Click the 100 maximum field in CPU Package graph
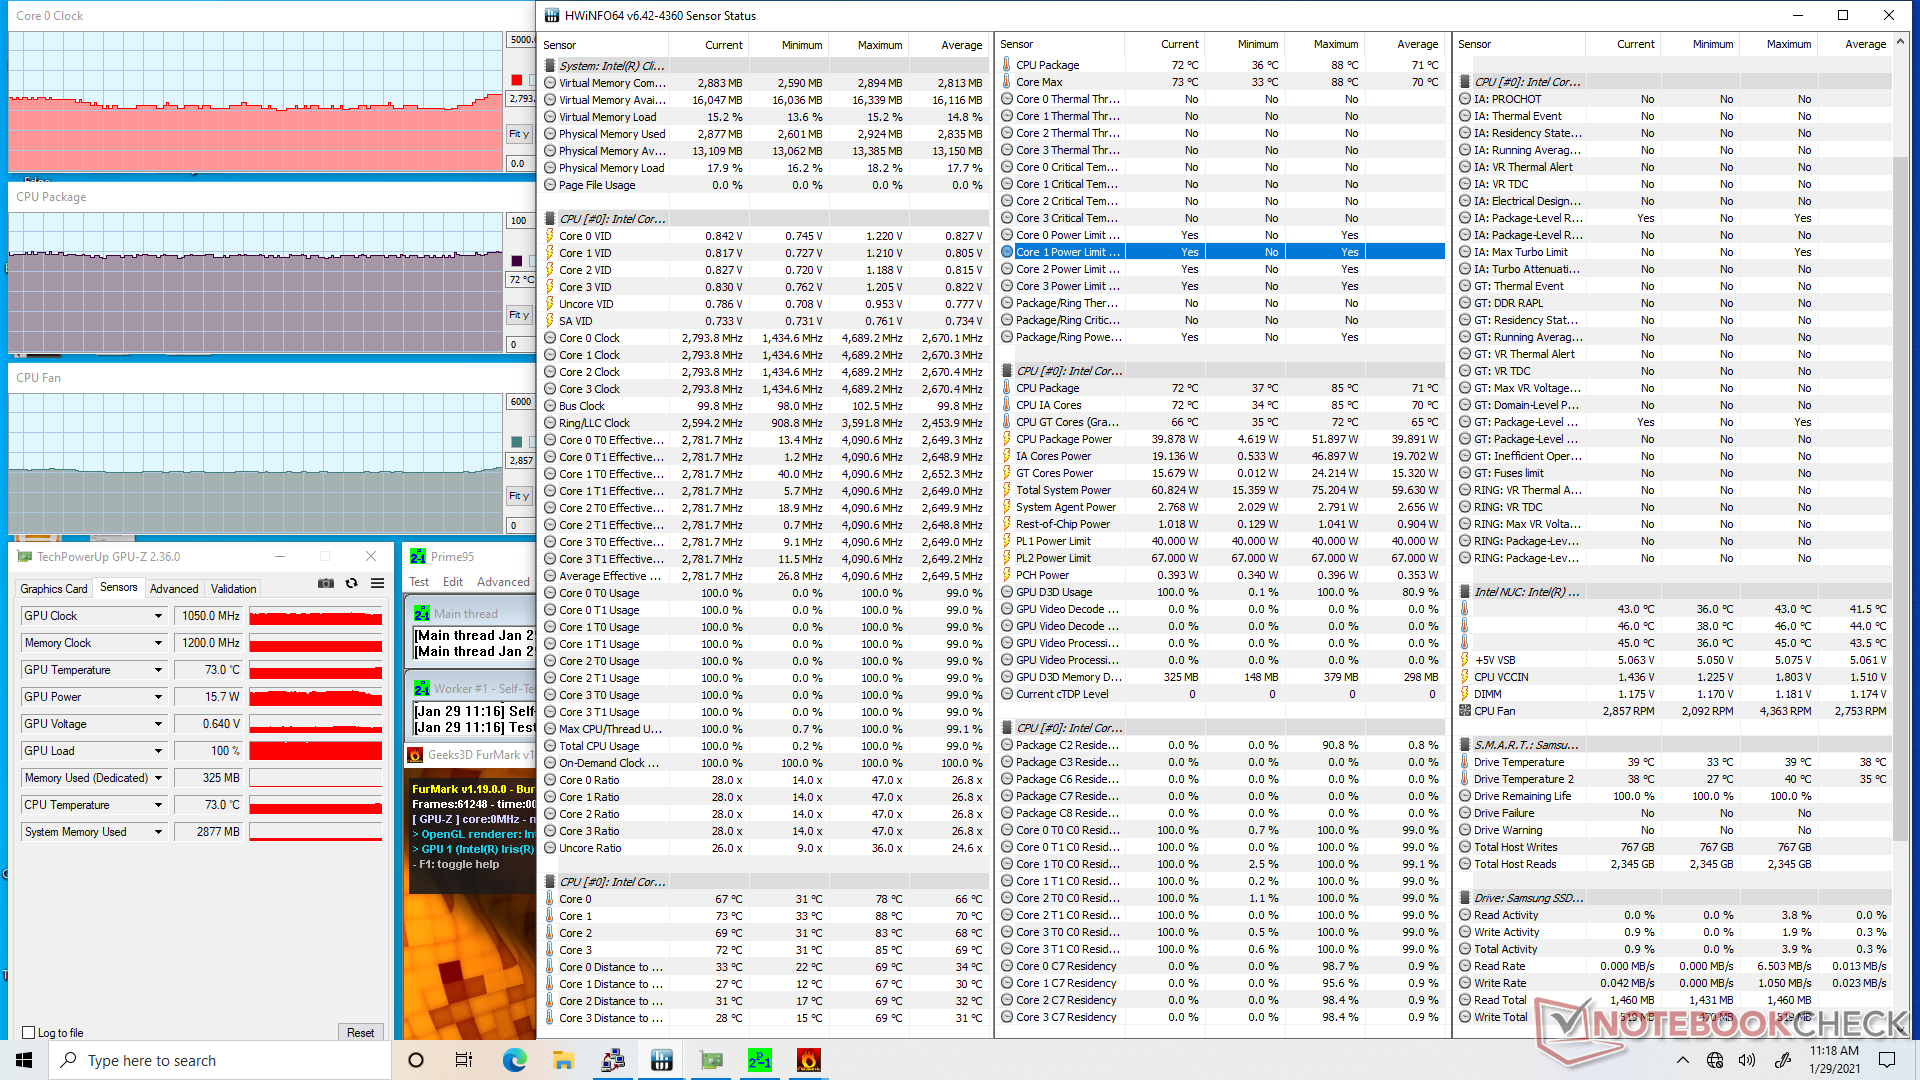The height and width of the screenshot is (1080, 1920). tap(521, 221)
